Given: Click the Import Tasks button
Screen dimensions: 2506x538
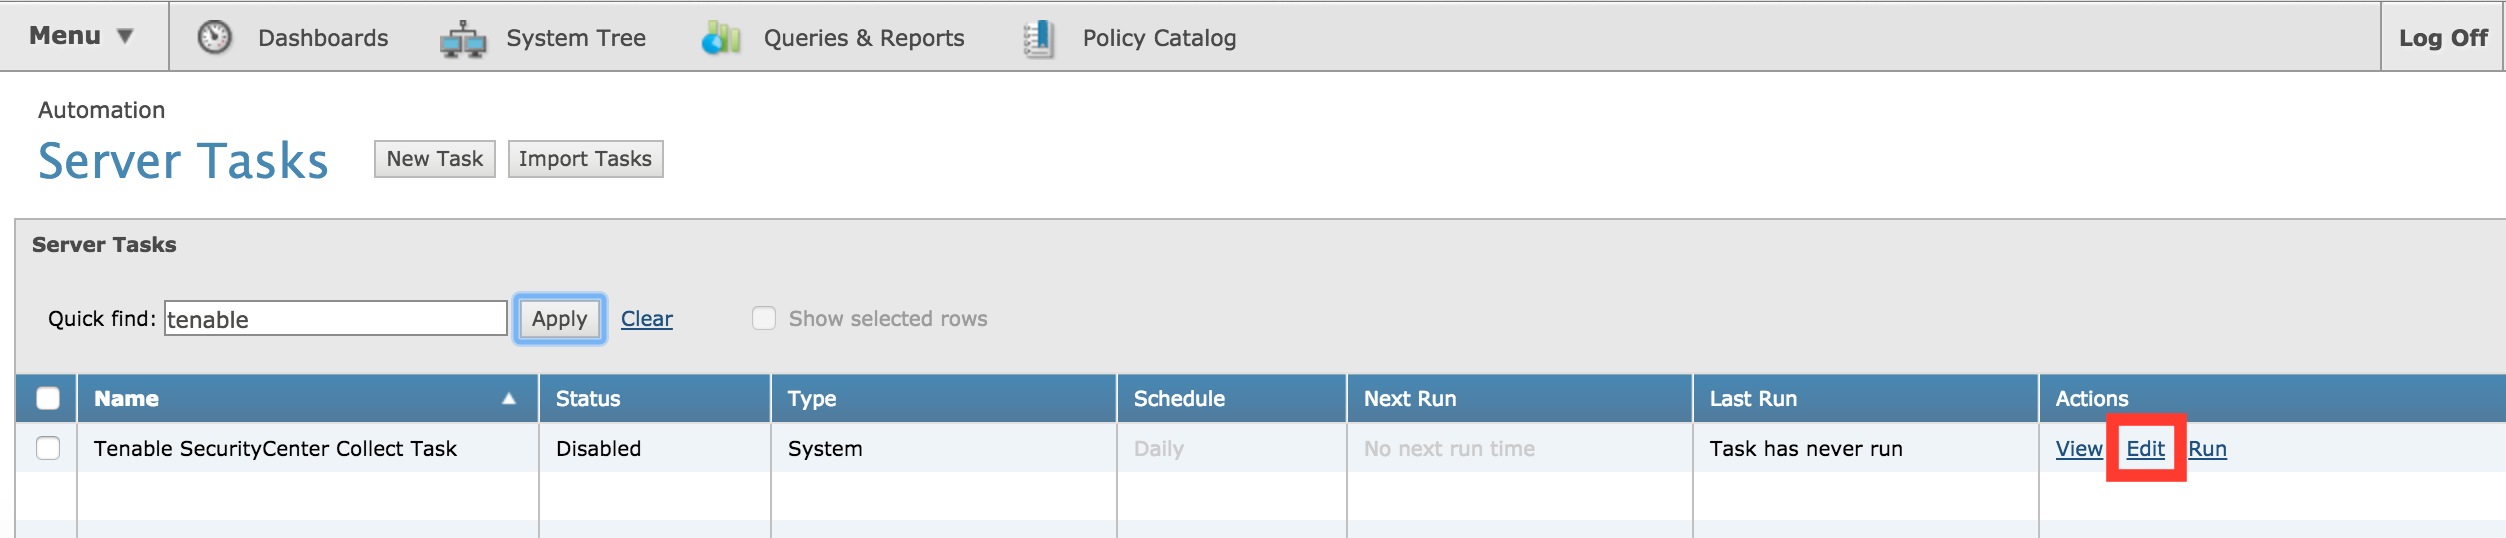Looking at the screenshot, I should (585, 159).
